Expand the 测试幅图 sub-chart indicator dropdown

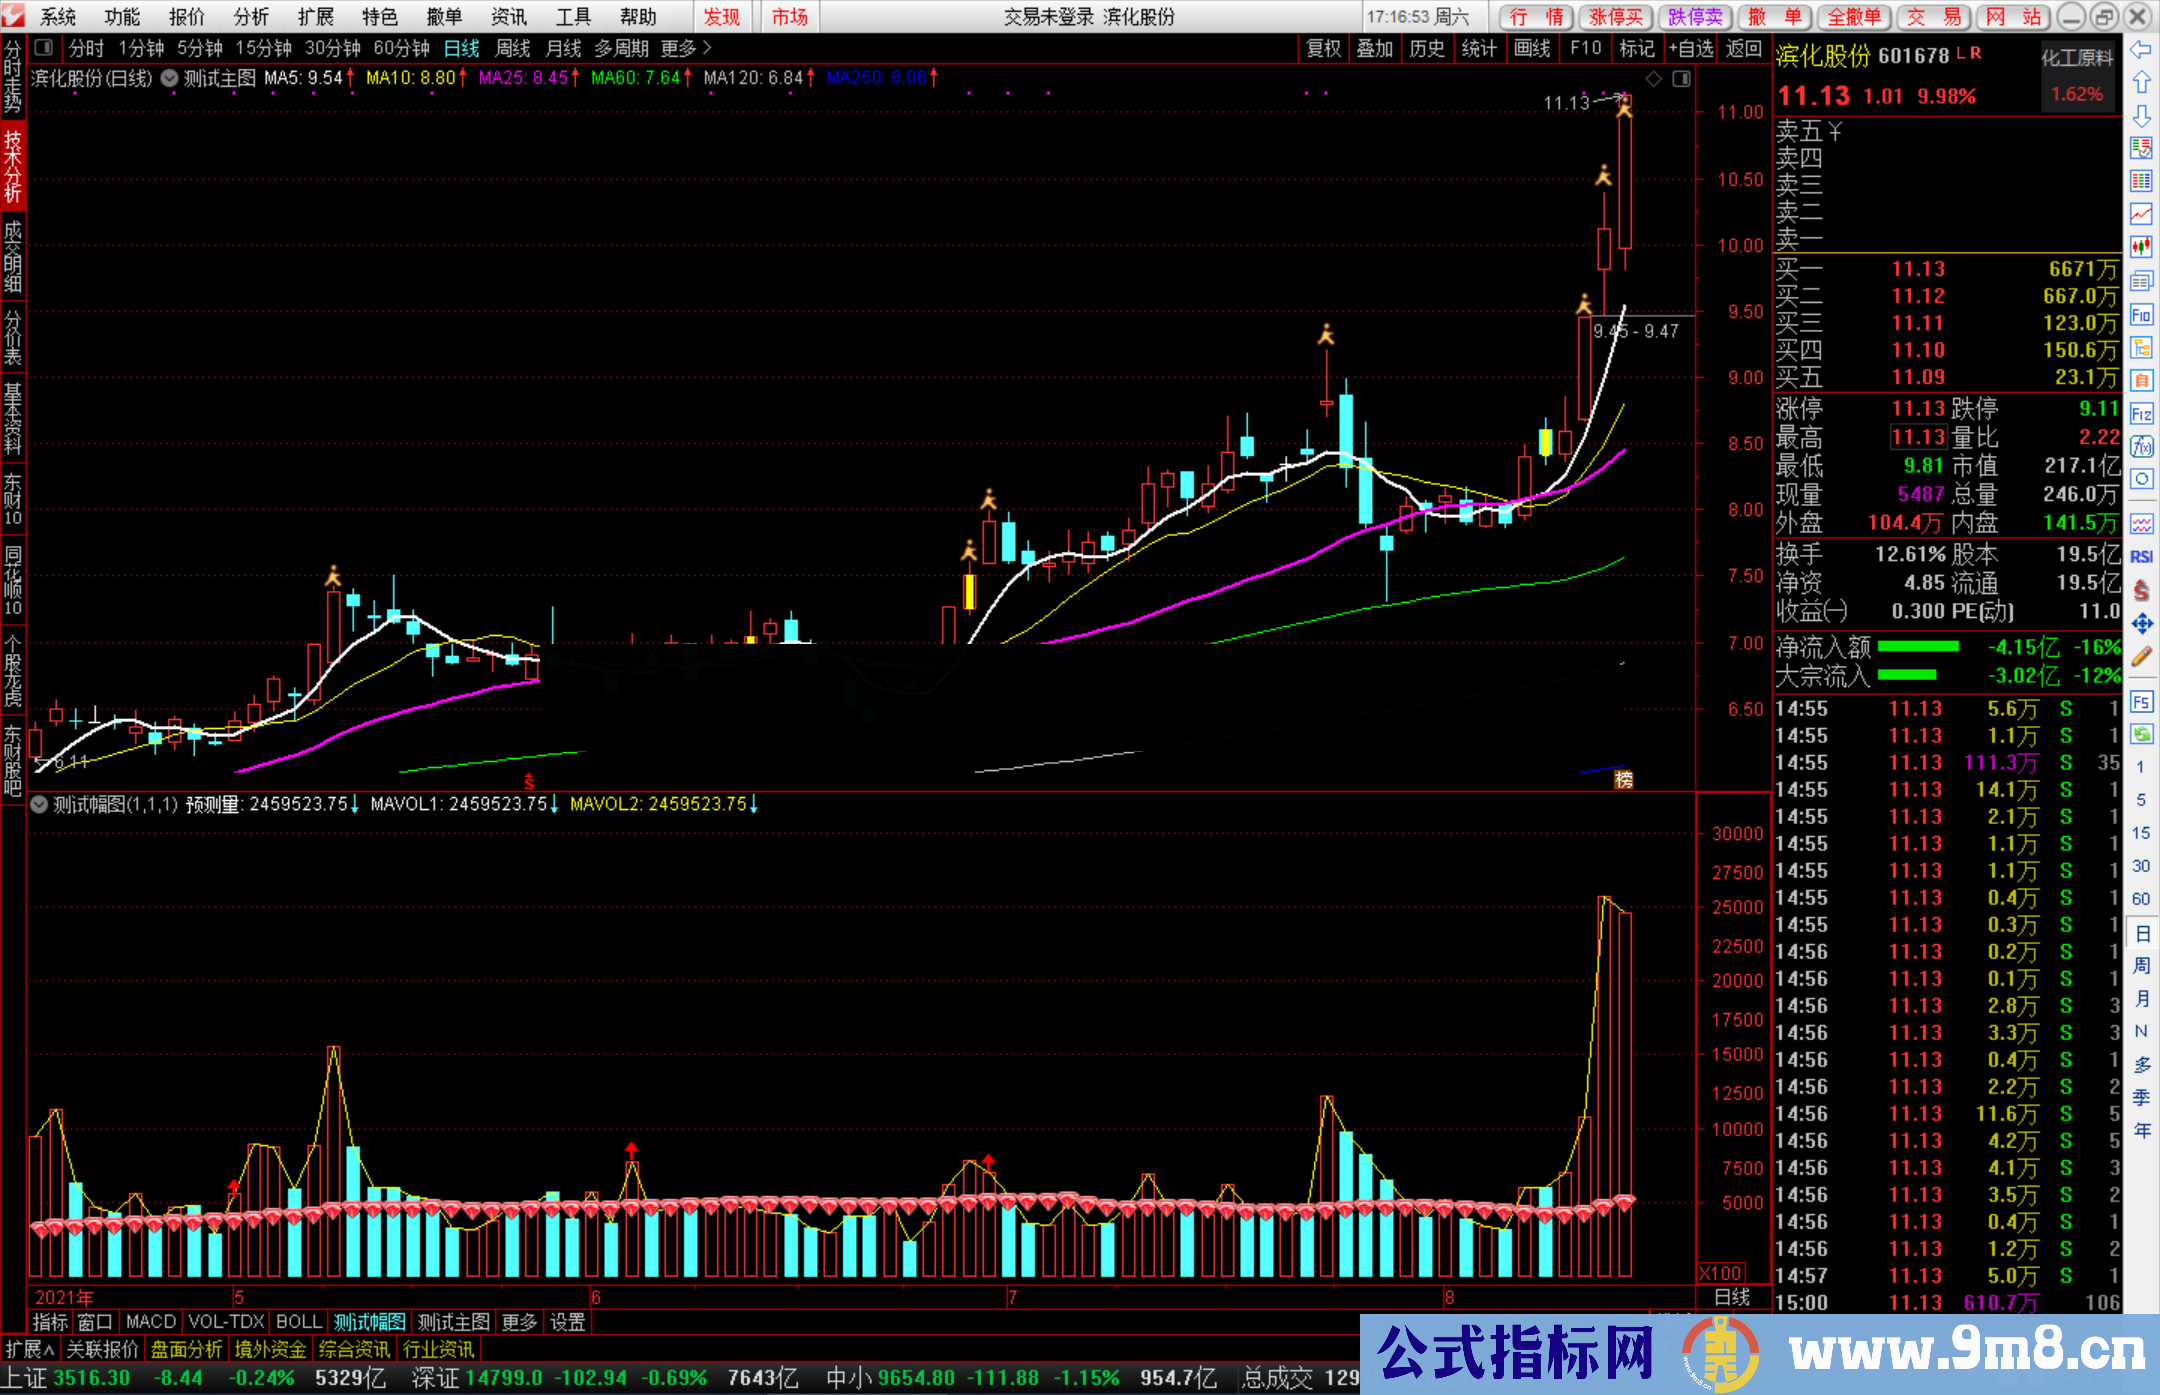[39, 804]
